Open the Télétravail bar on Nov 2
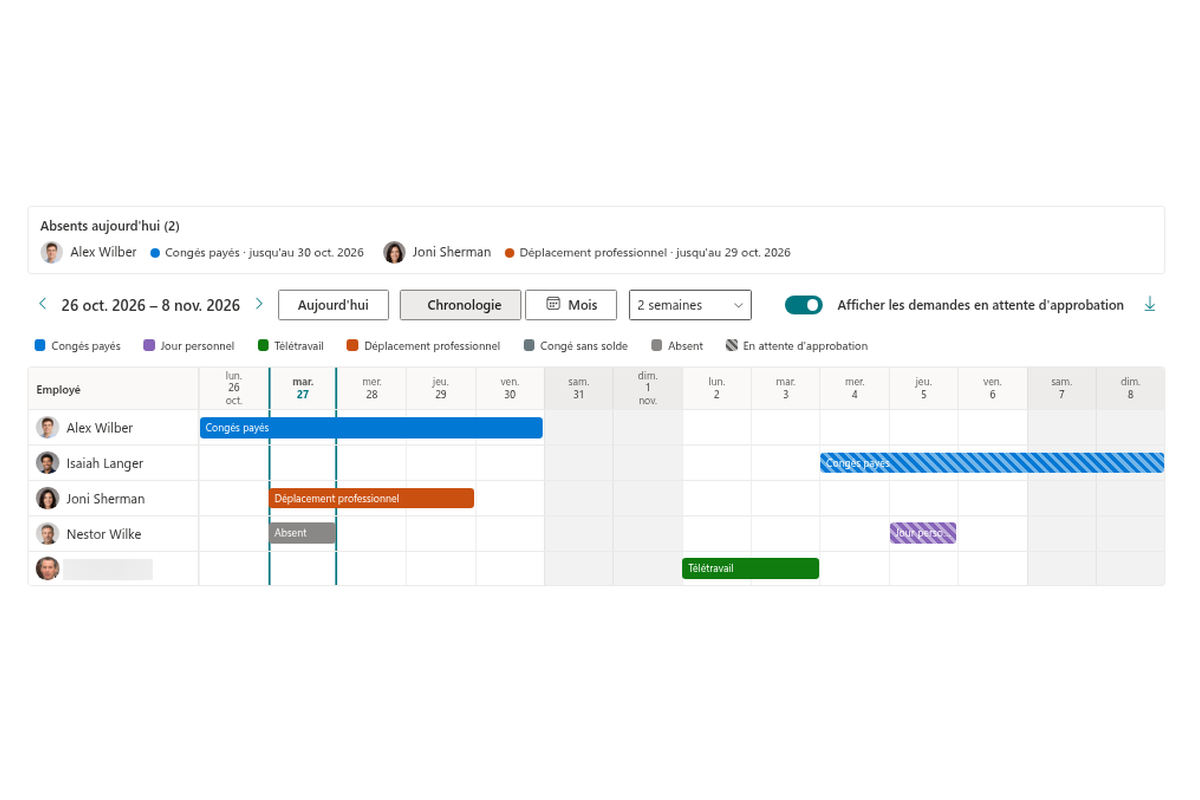Screen dimensions: 1200x800 click(751, 568)
